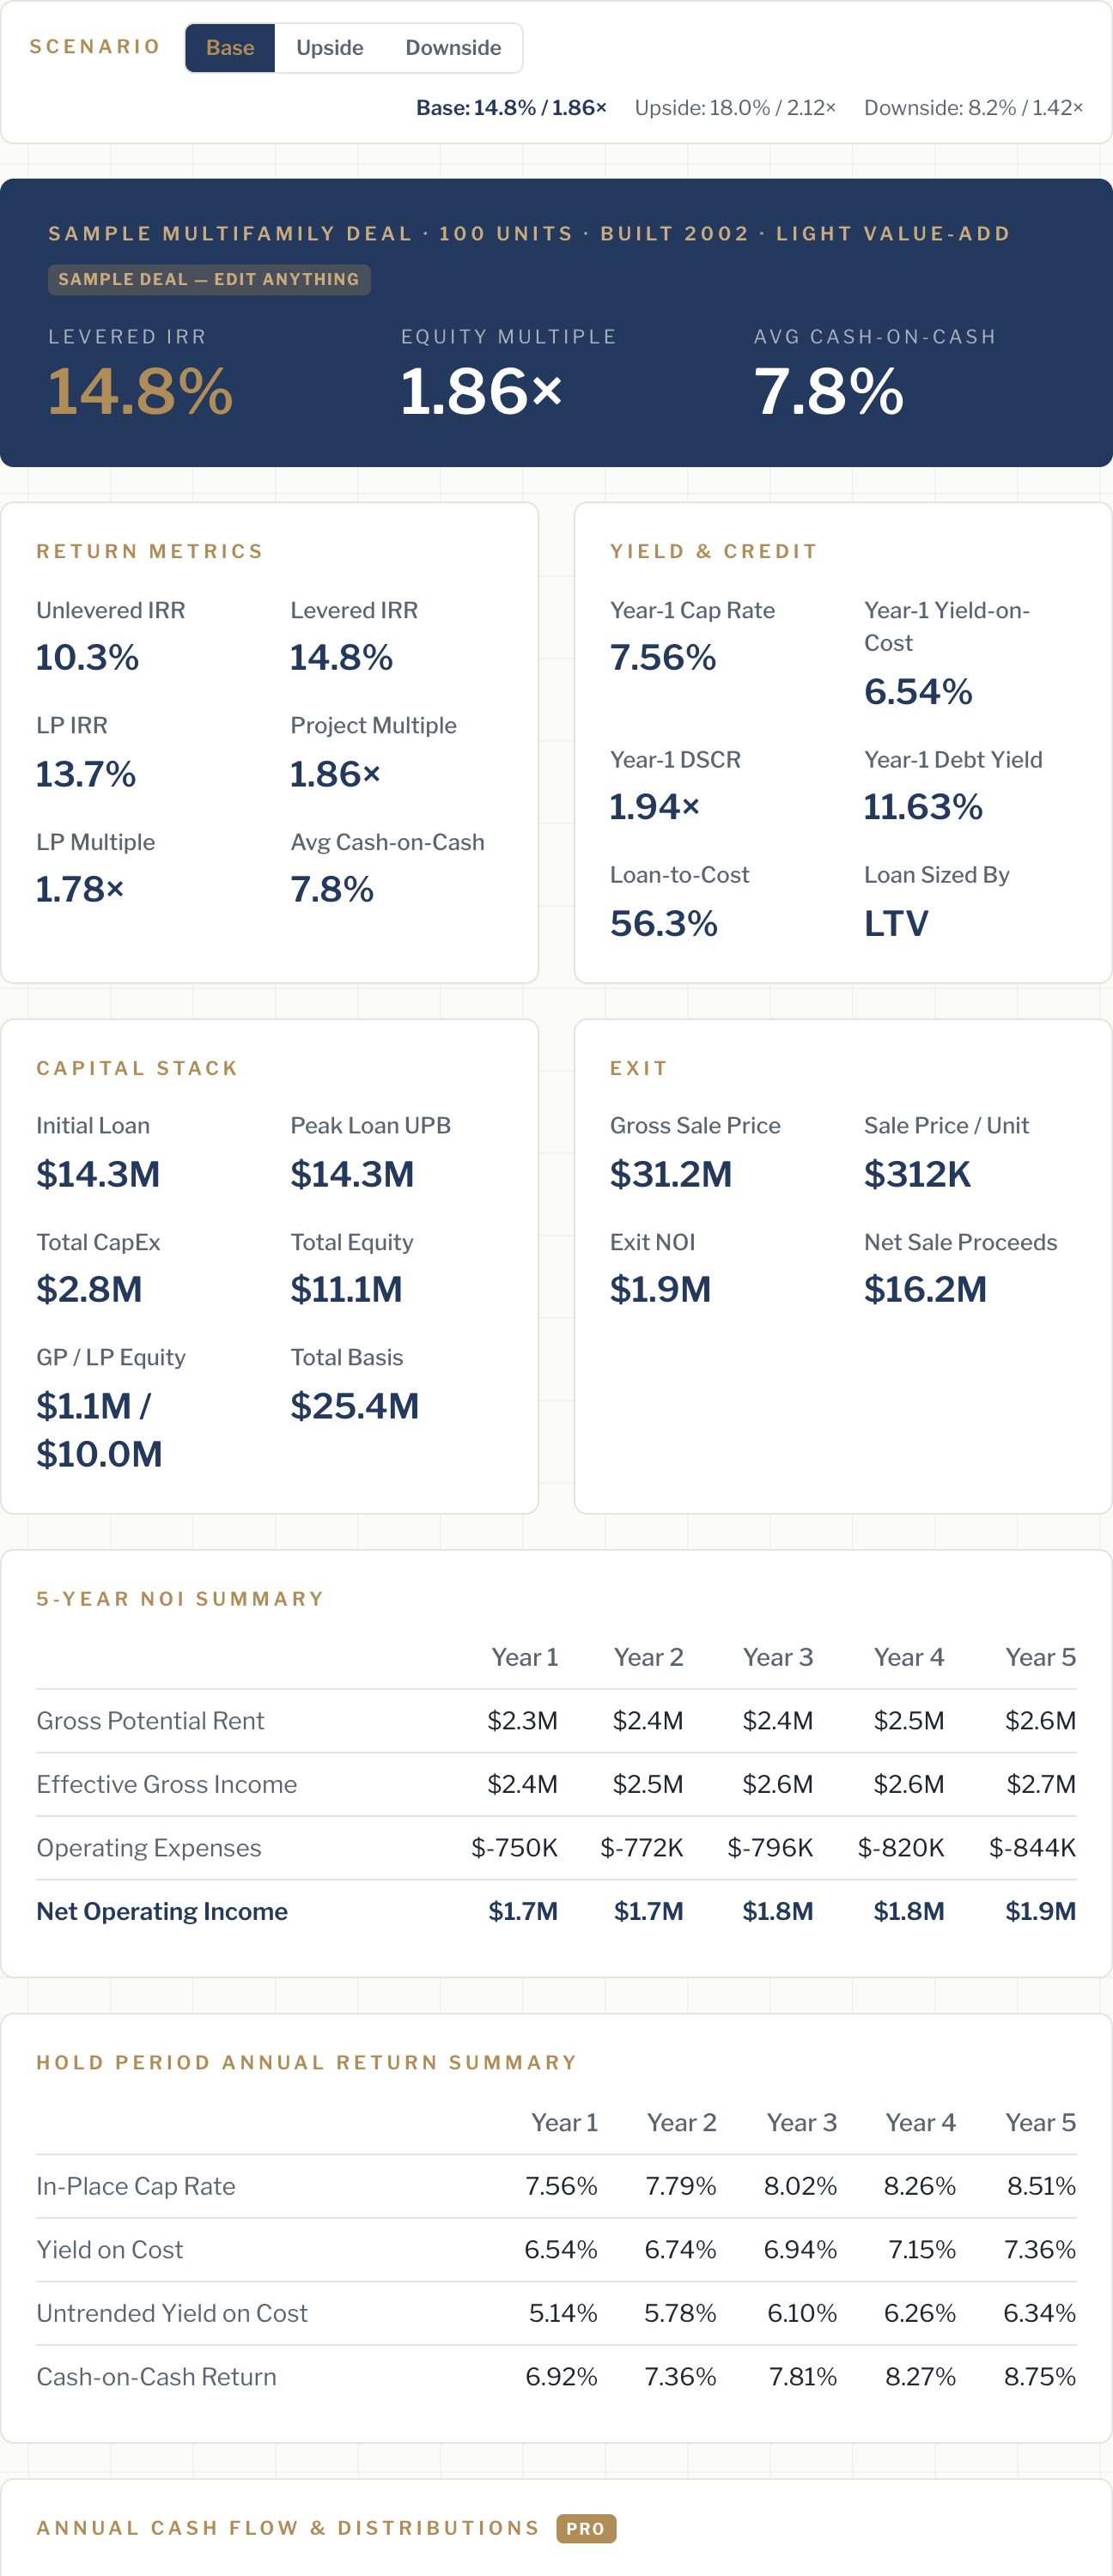Viewport: 1113px width, 2576px height.
Task: Click the Levered IRR 14.8% headline value
Action: 140,391
